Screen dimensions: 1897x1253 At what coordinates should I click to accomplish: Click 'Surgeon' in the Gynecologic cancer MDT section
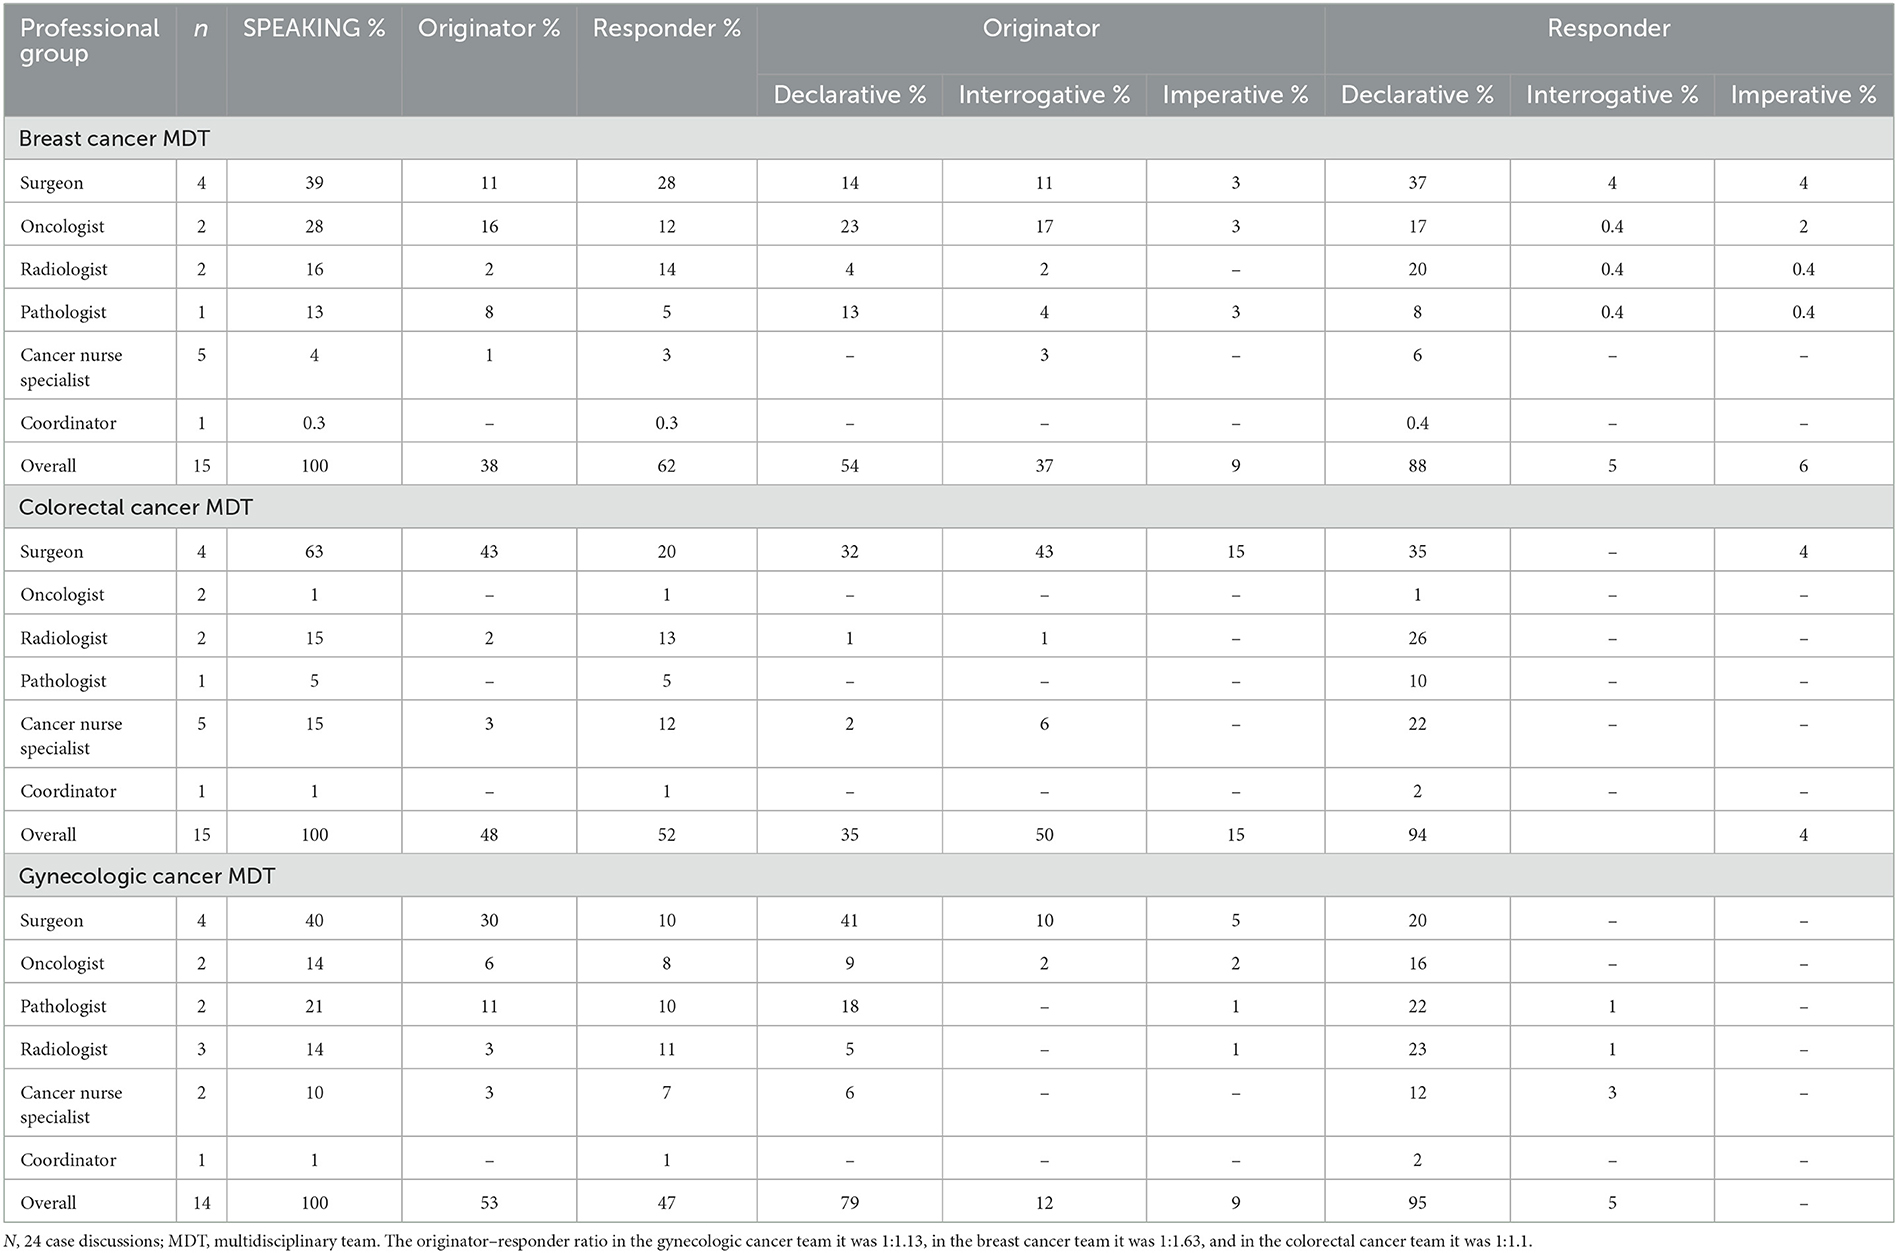click(52, 921)
